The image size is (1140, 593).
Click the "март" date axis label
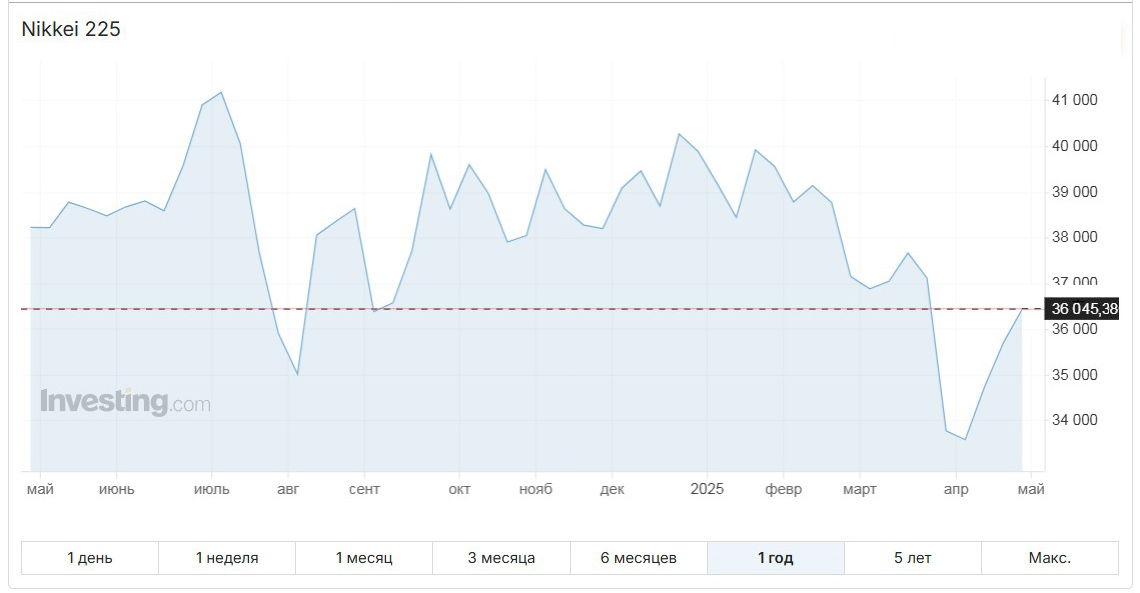click(x=859, y=489)
